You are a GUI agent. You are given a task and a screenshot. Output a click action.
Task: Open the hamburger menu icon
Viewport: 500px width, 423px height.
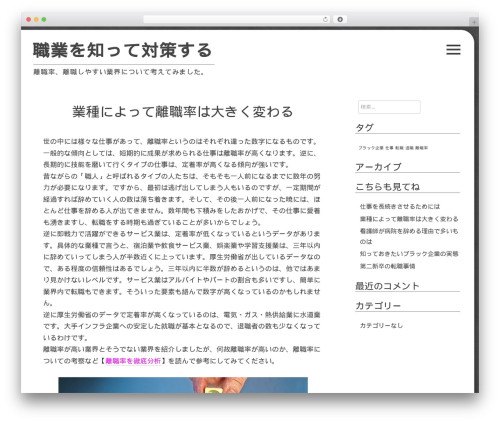click(x=453, y=50)
